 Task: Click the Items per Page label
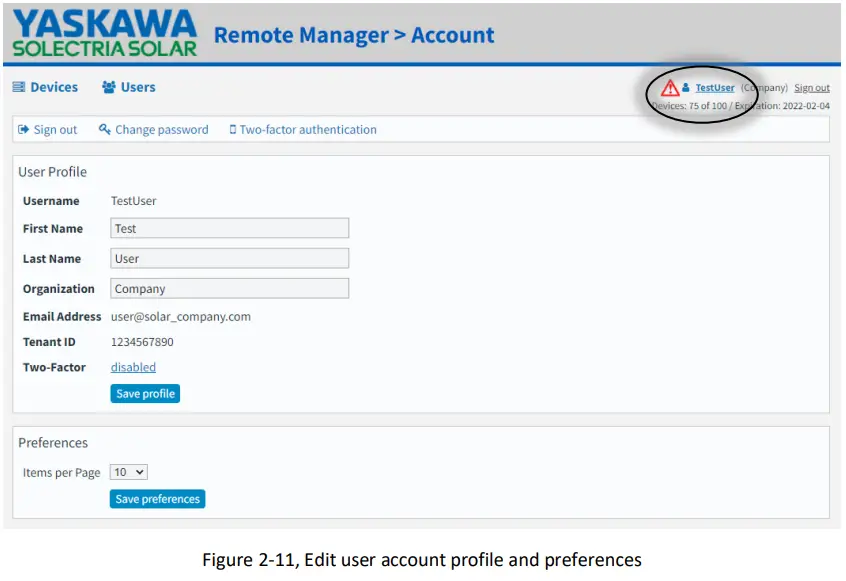[x=62, y=473]
